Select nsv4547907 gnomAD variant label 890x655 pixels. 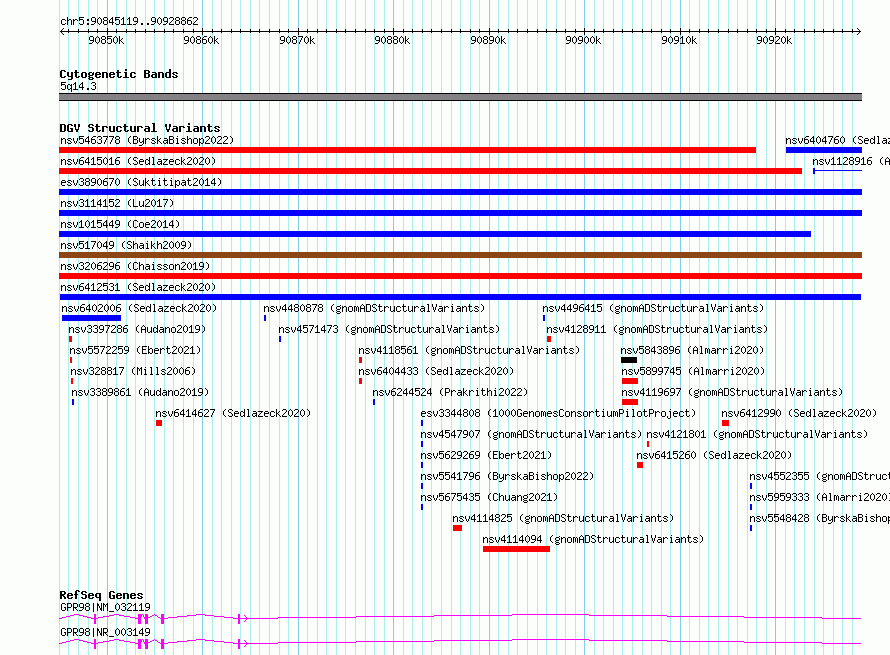coord(531,434)
